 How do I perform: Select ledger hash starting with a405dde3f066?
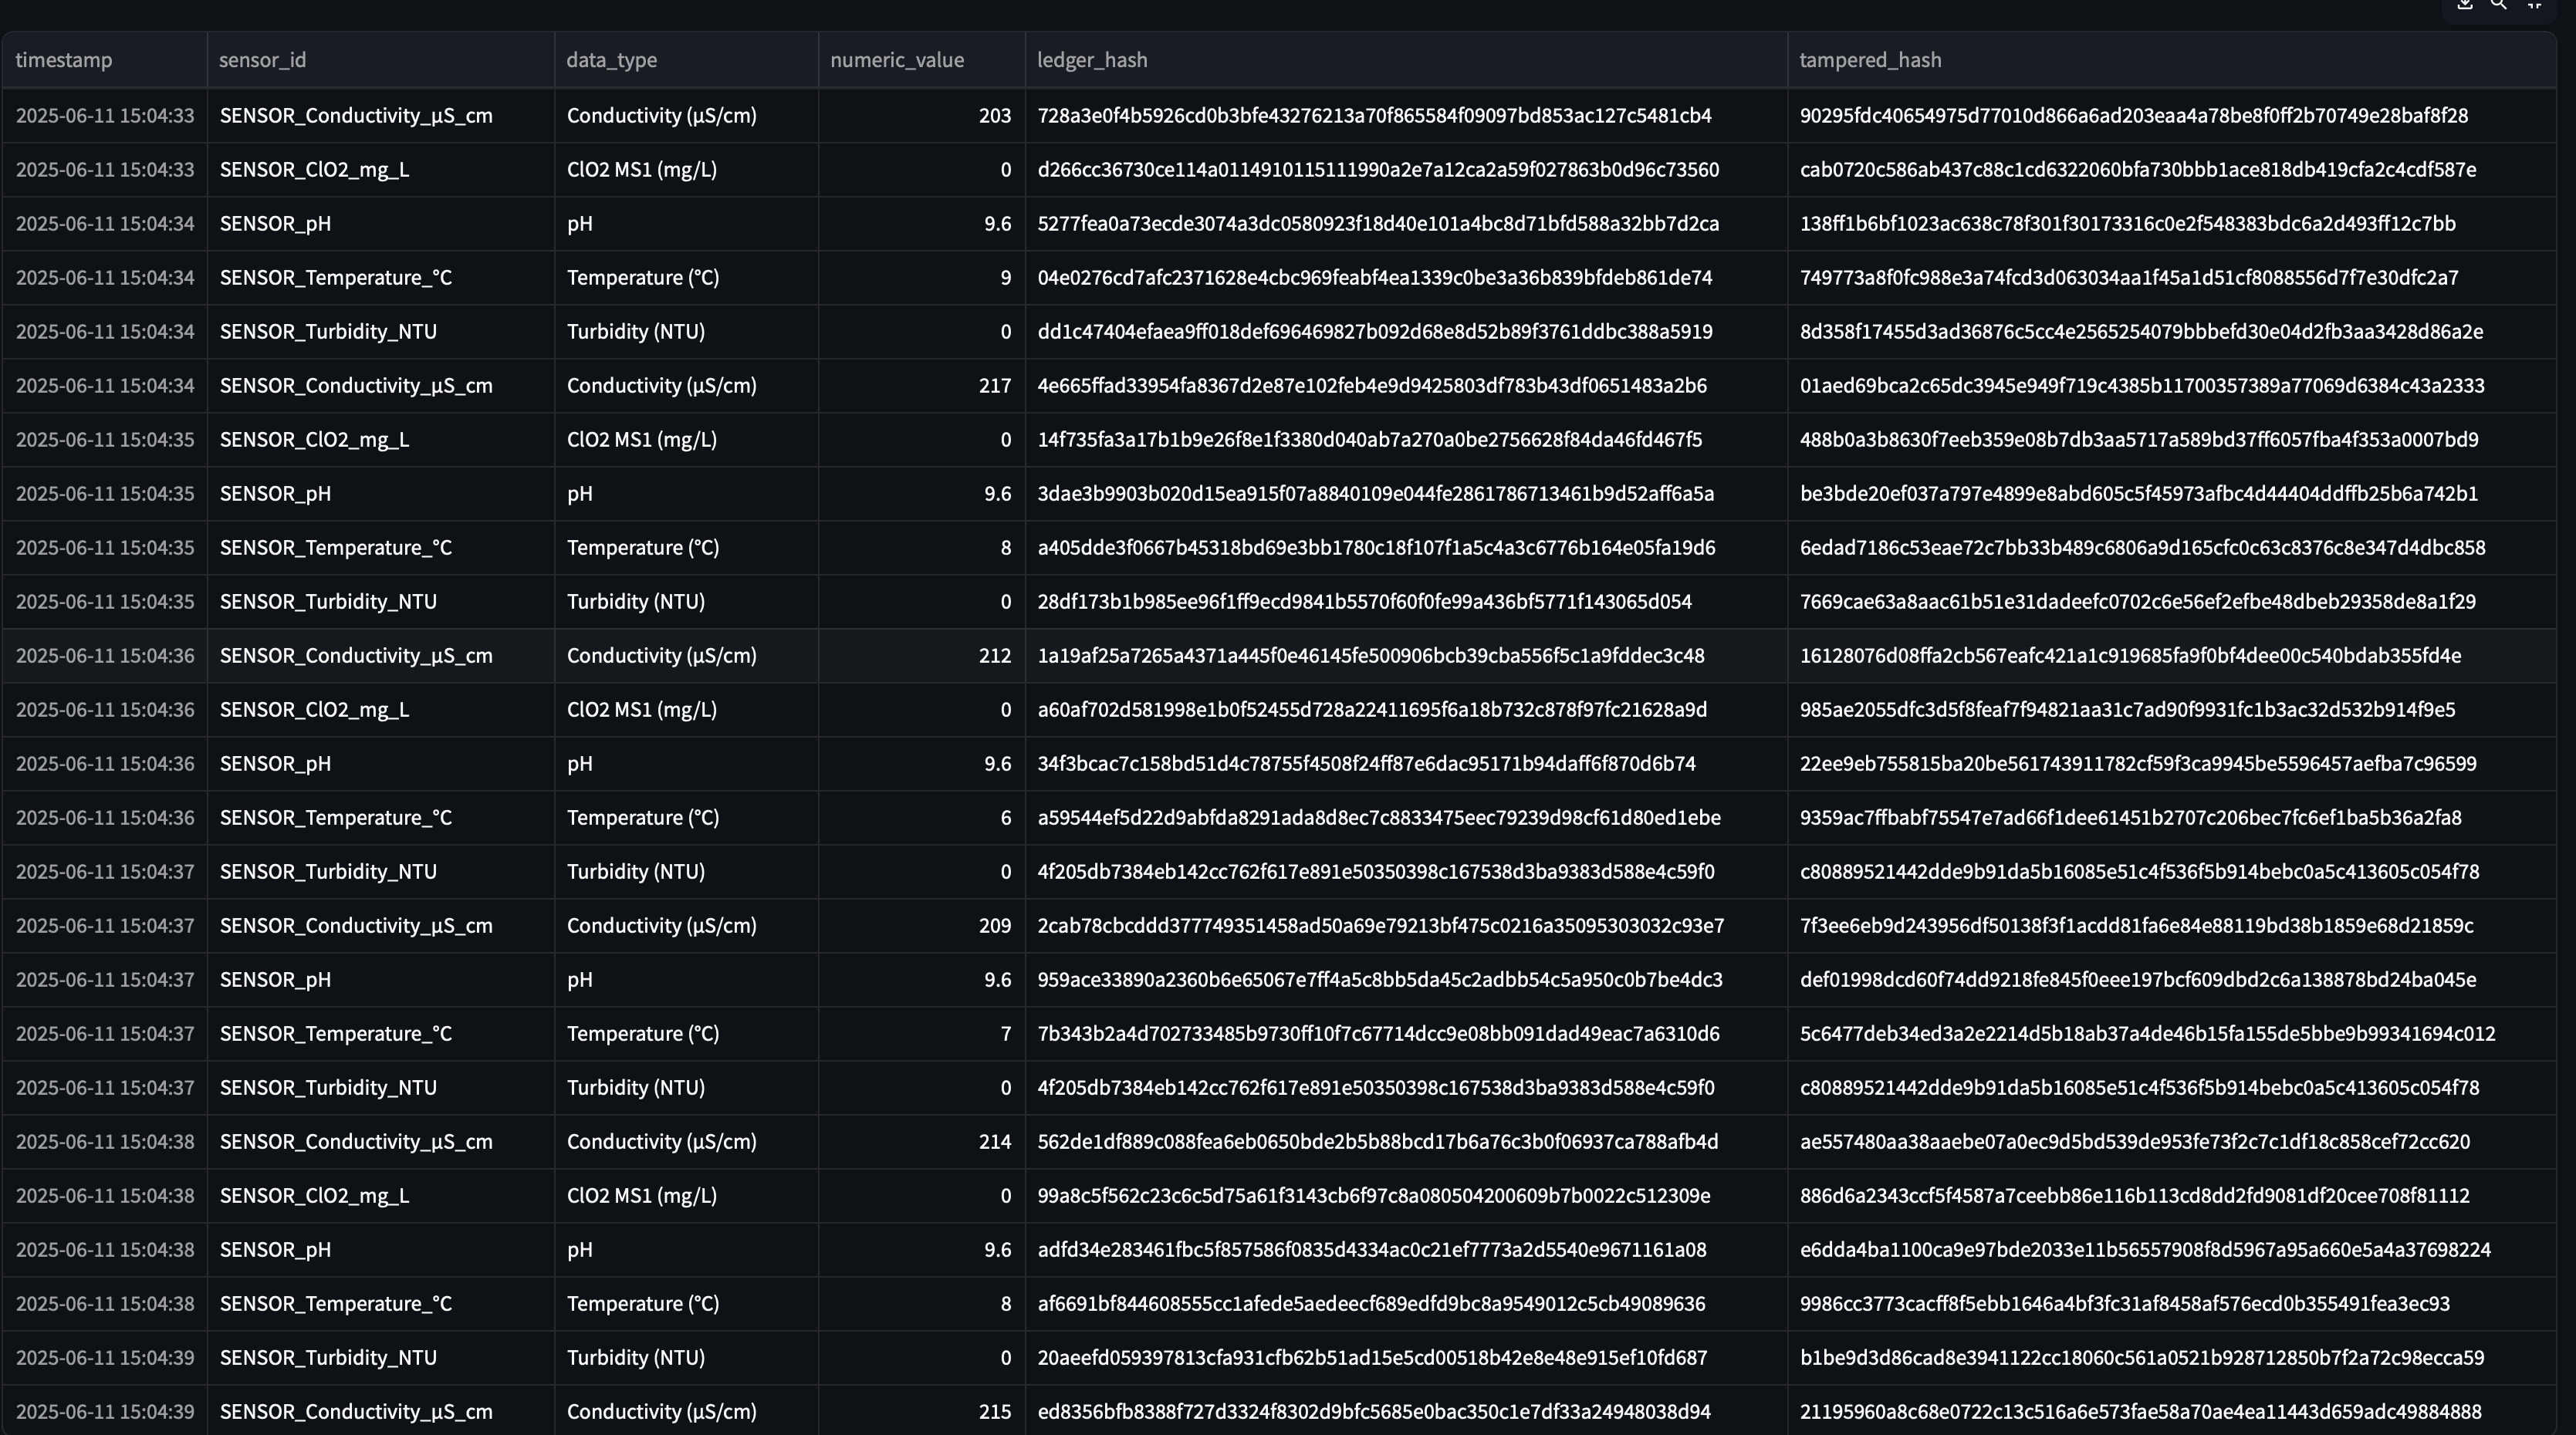click(x=1406, y=547)
